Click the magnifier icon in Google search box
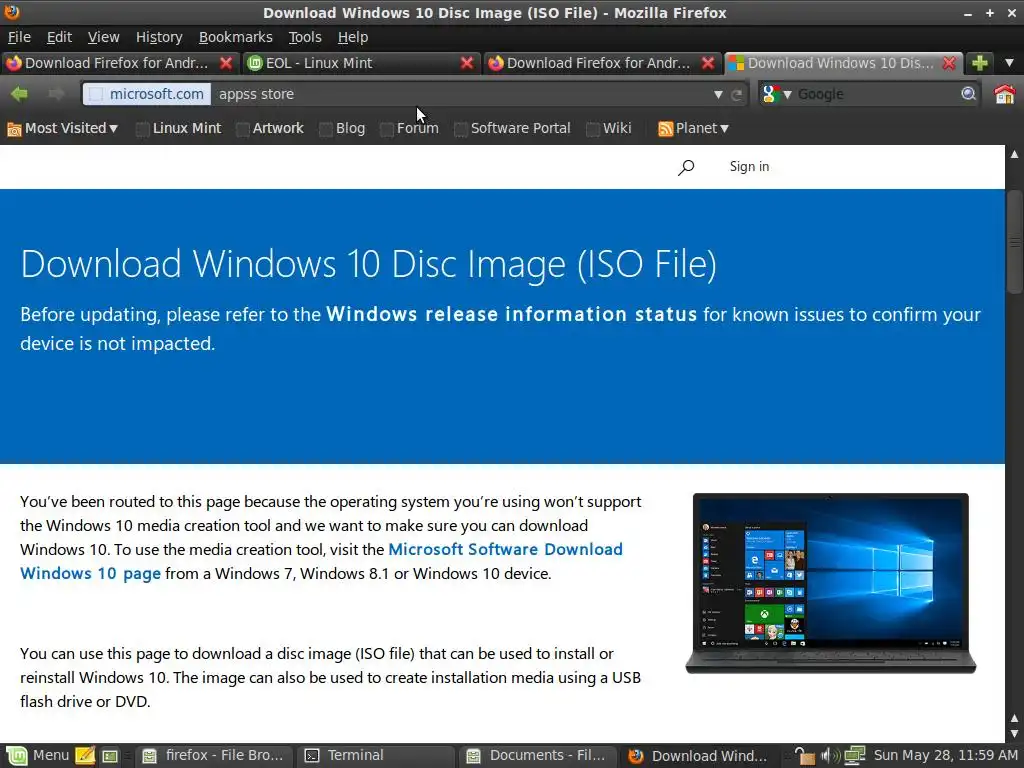The height and width of the screenshot is (768, 1024). (x=968, y=94)
